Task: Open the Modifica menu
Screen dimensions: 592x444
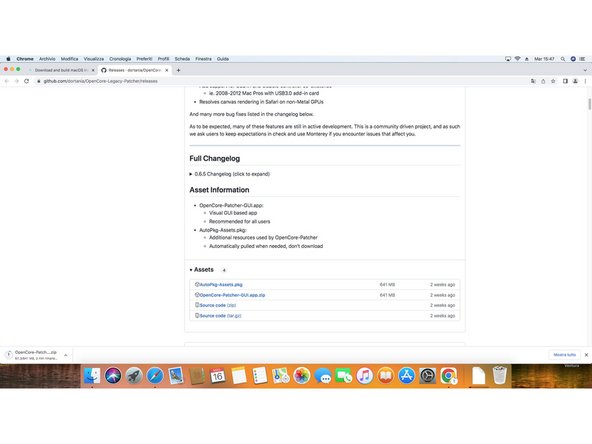Action: [x=69, y=59]
